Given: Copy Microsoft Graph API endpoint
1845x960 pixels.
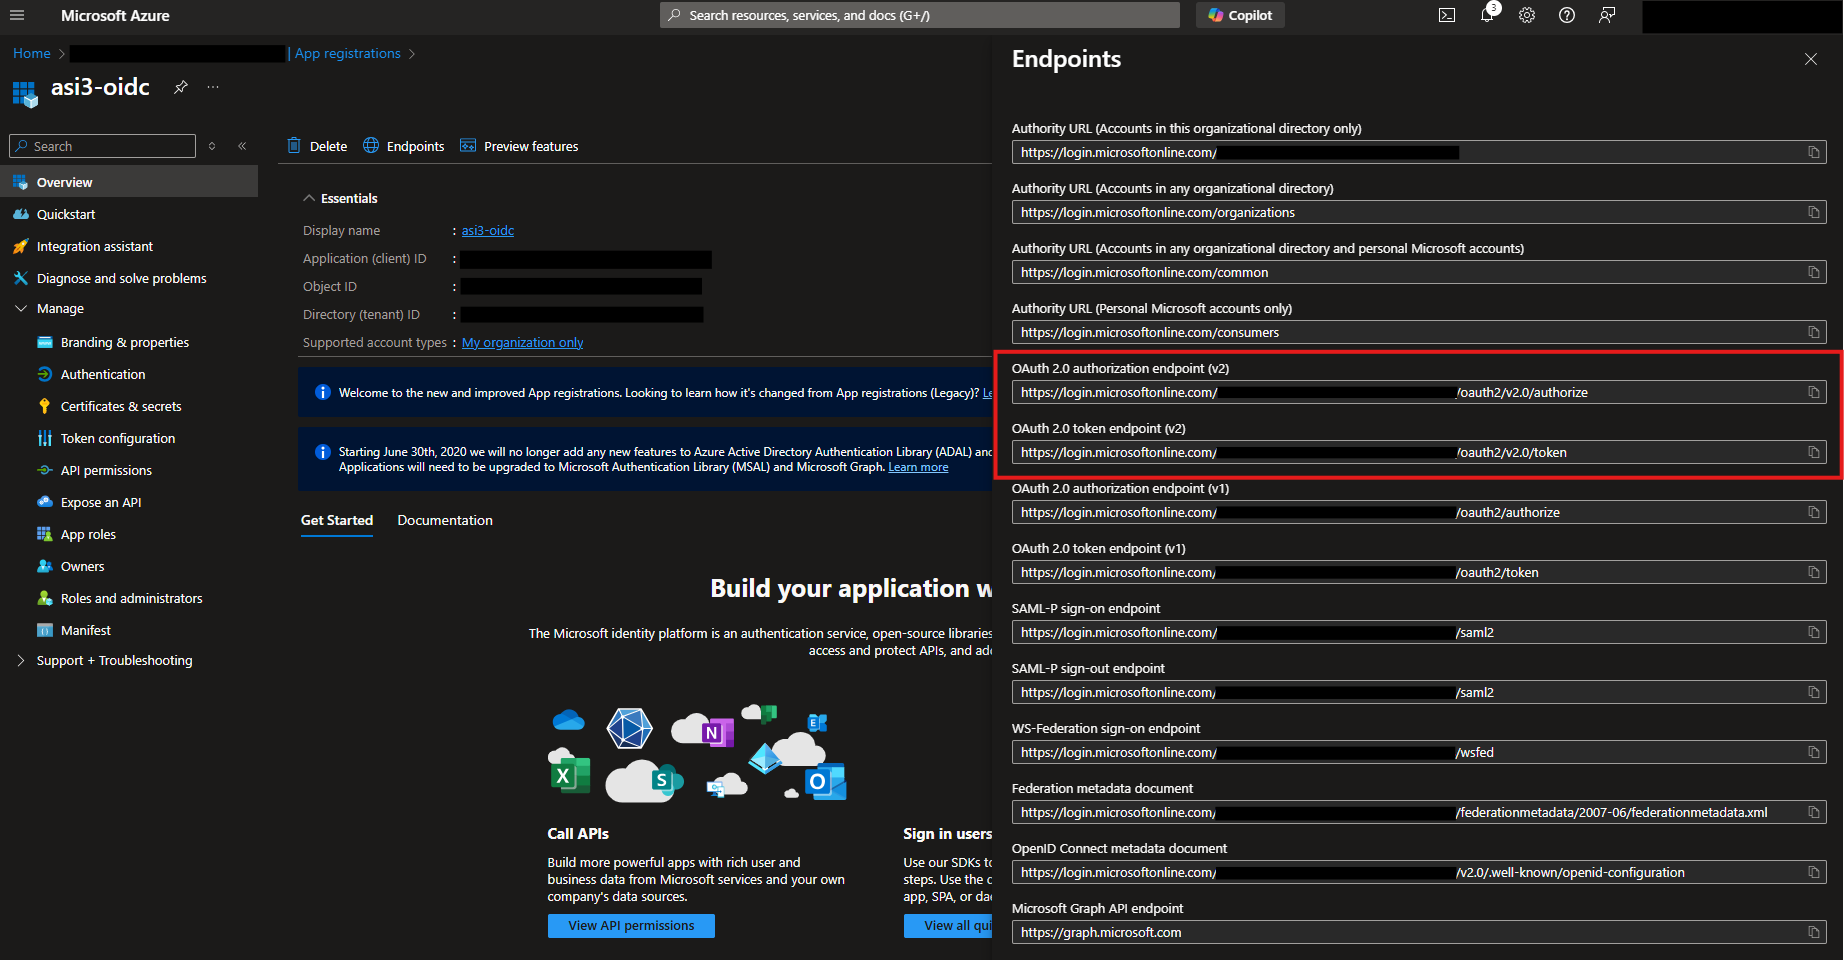Looking at the screenshot, I should pos(1814,932).
